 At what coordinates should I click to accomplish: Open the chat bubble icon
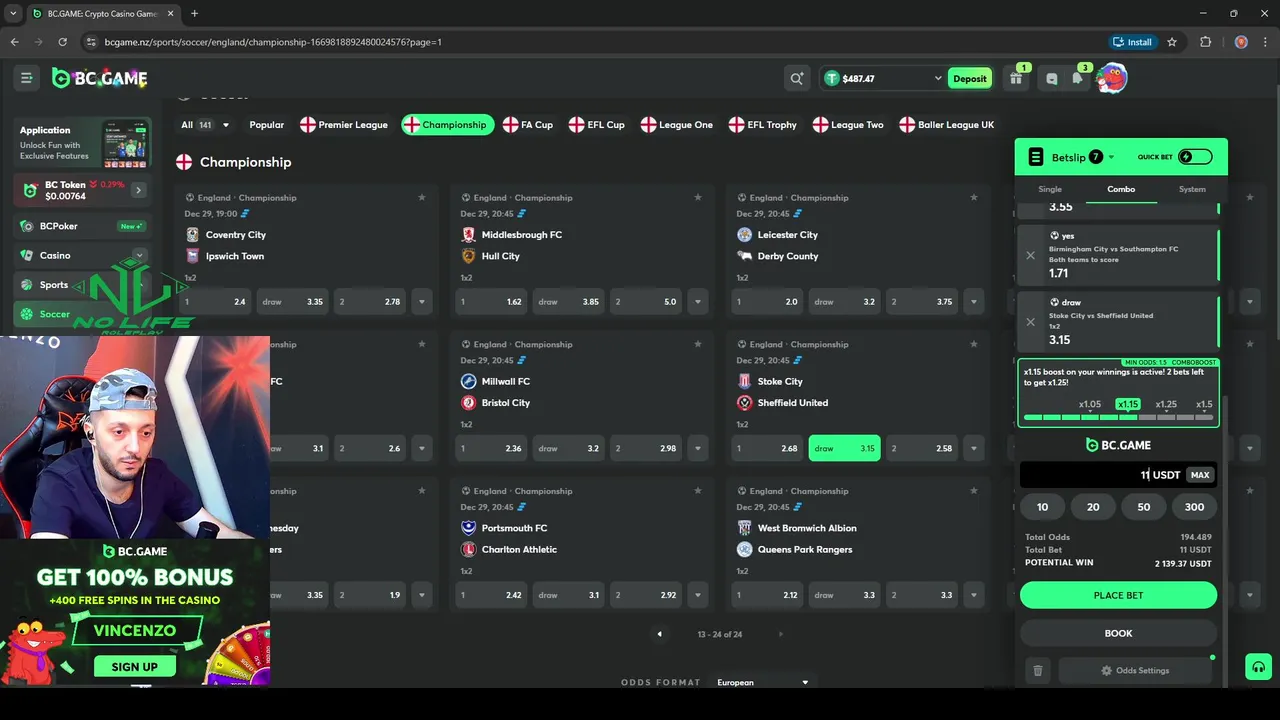click(1051, 79)
